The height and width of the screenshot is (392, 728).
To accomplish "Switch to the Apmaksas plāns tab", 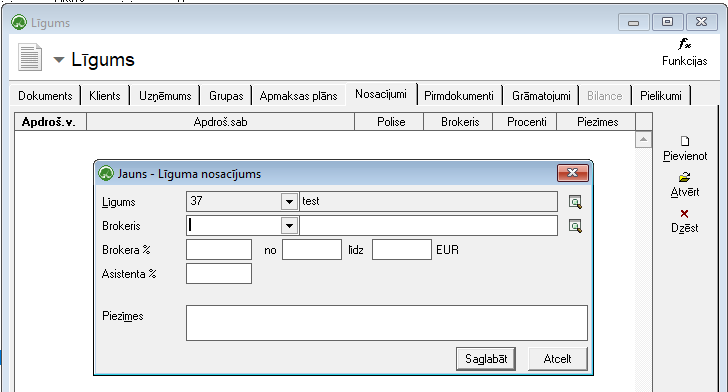I will click(x=299, y=96).
